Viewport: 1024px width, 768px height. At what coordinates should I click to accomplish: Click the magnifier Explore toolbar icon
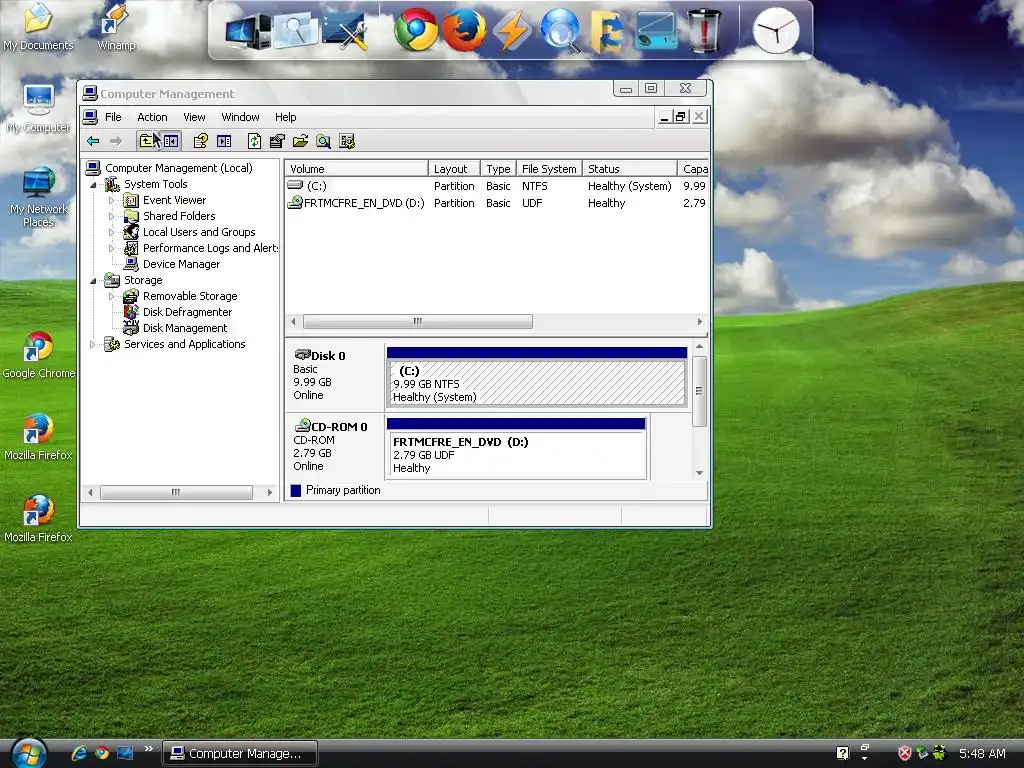pyautogui.click(x=323, y=141)
